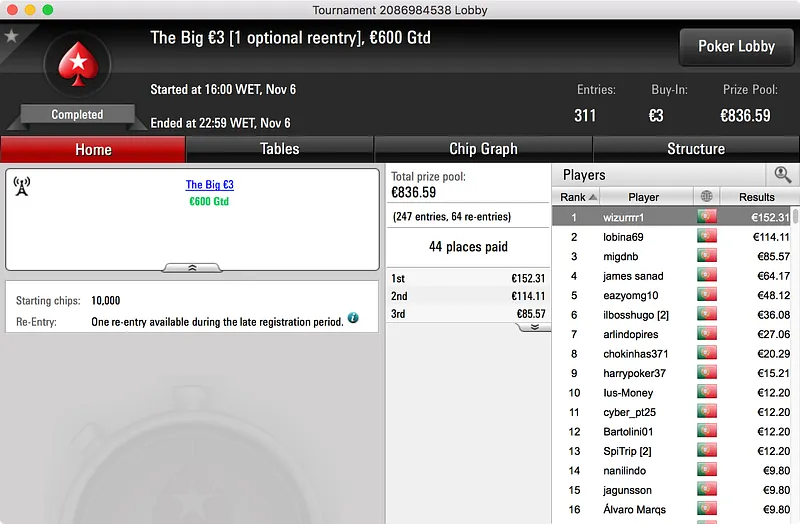Open The Big €3 link

[x=209, y=185]
